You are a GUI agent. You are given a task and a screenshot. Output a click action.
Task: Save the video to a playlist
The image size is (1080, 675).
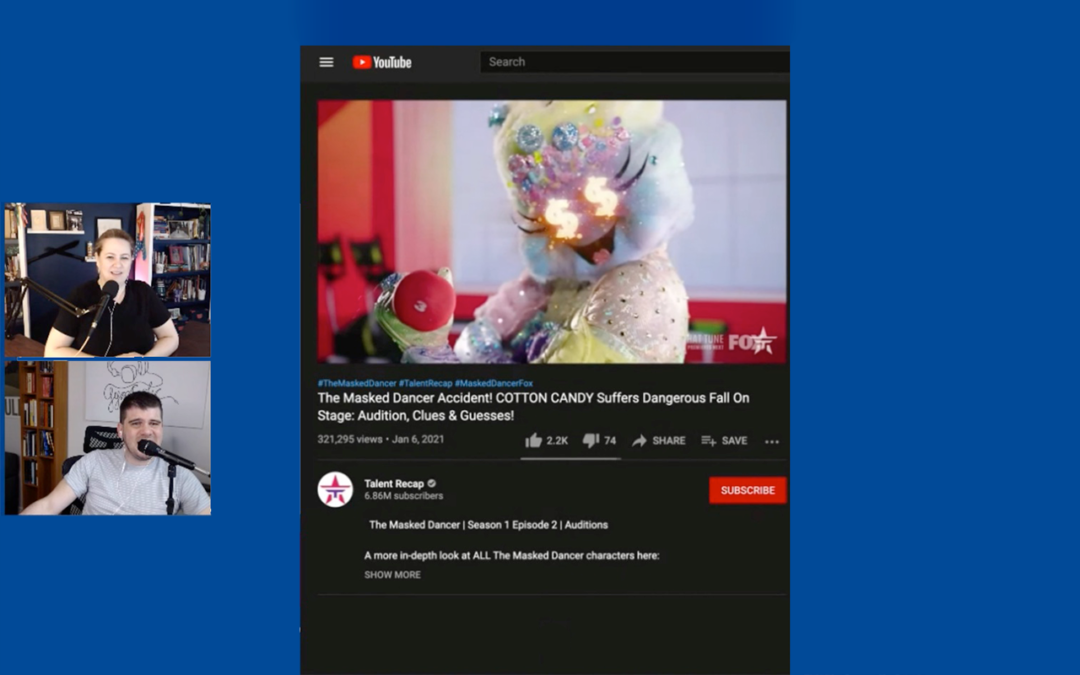tap(724, 440)
